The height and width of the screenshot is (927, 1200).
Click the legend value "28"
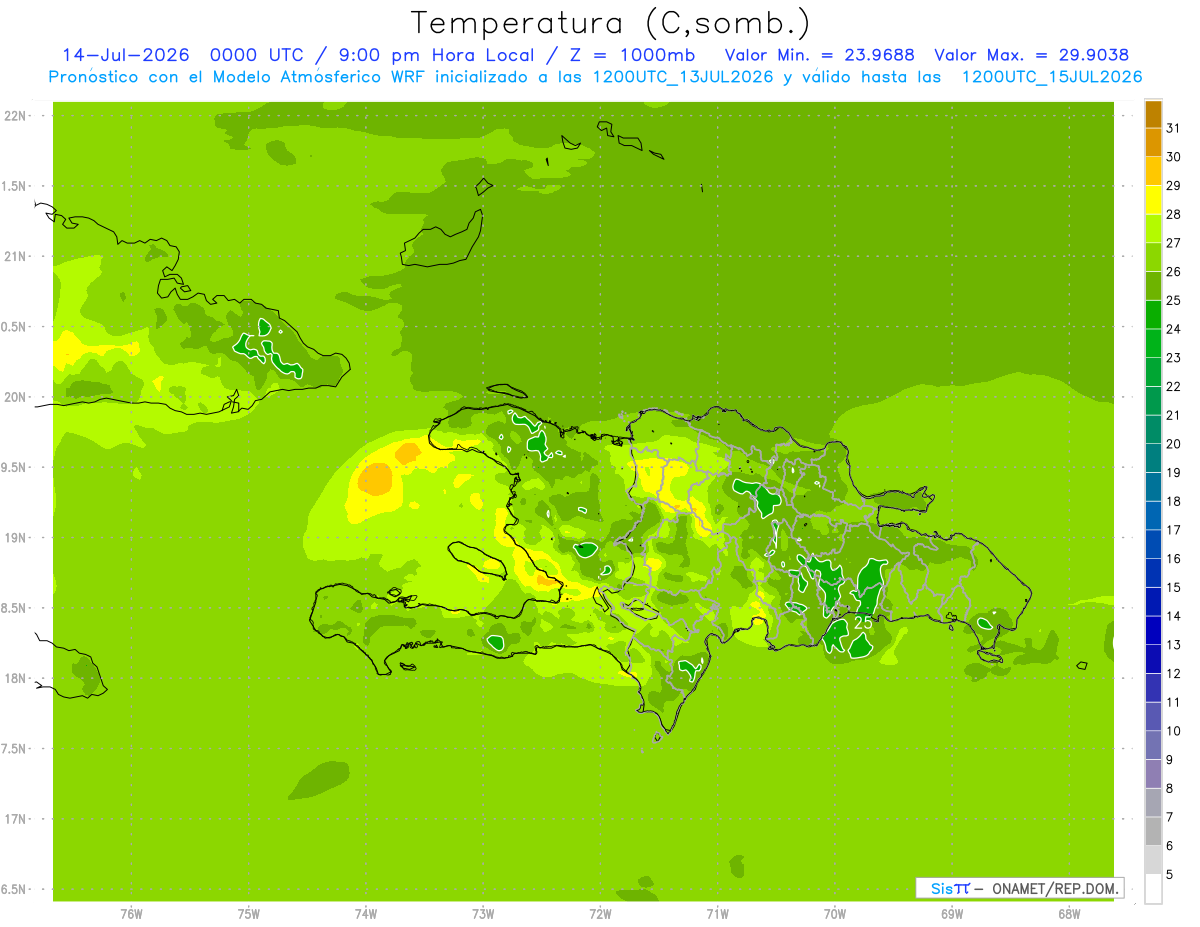coord(1174,214)
